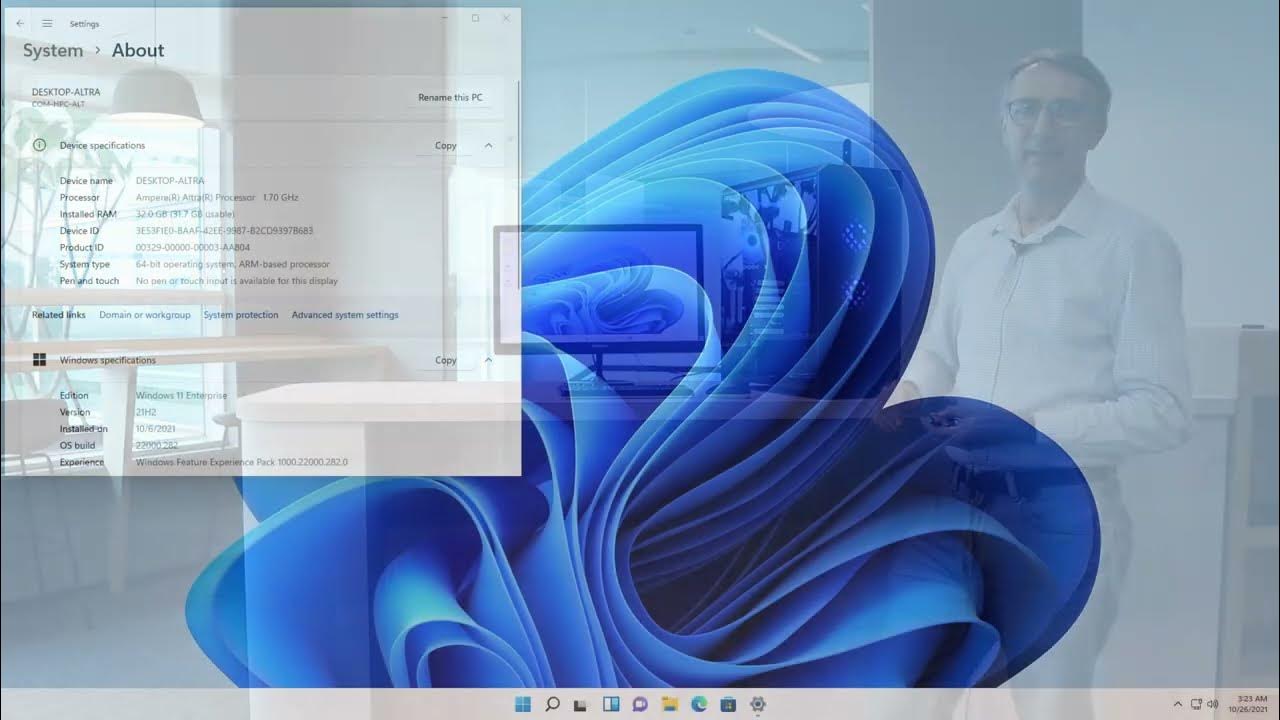Open the volume icon in the system tray

tap(1212, 704)
